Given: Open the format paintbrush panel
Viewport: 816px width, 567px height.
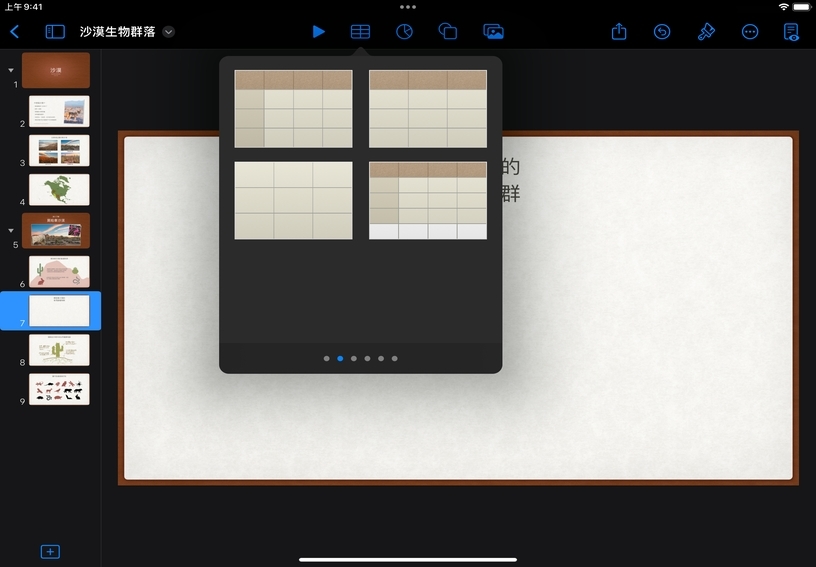Looking at the screenshot, I should (706, 32).
